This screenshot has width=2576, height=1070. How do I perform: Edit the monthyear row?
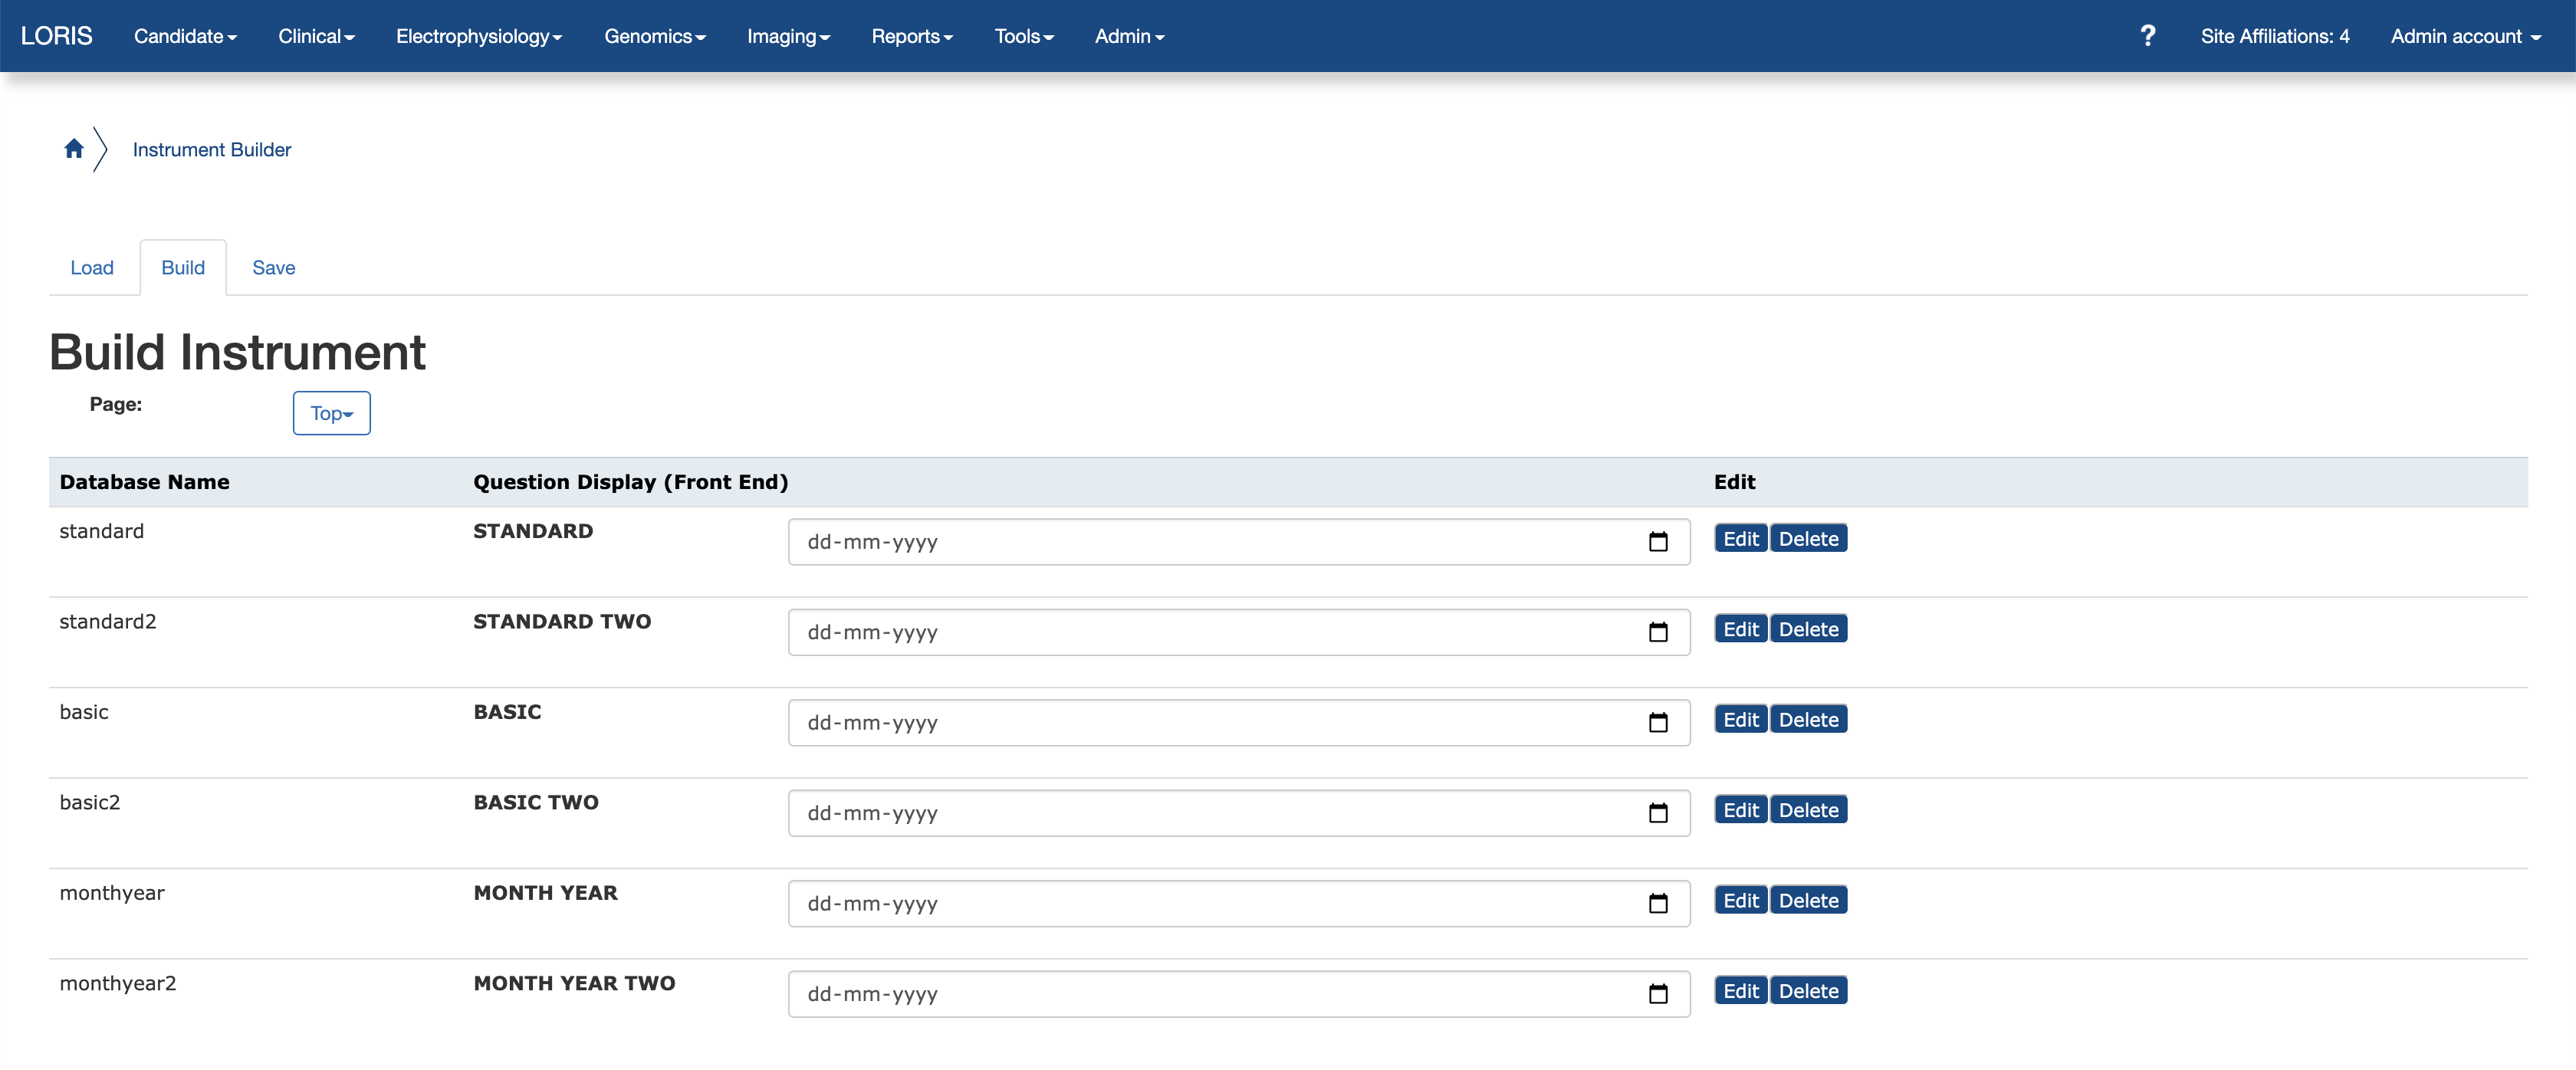pyautogui.click(x=1741, y=901)
